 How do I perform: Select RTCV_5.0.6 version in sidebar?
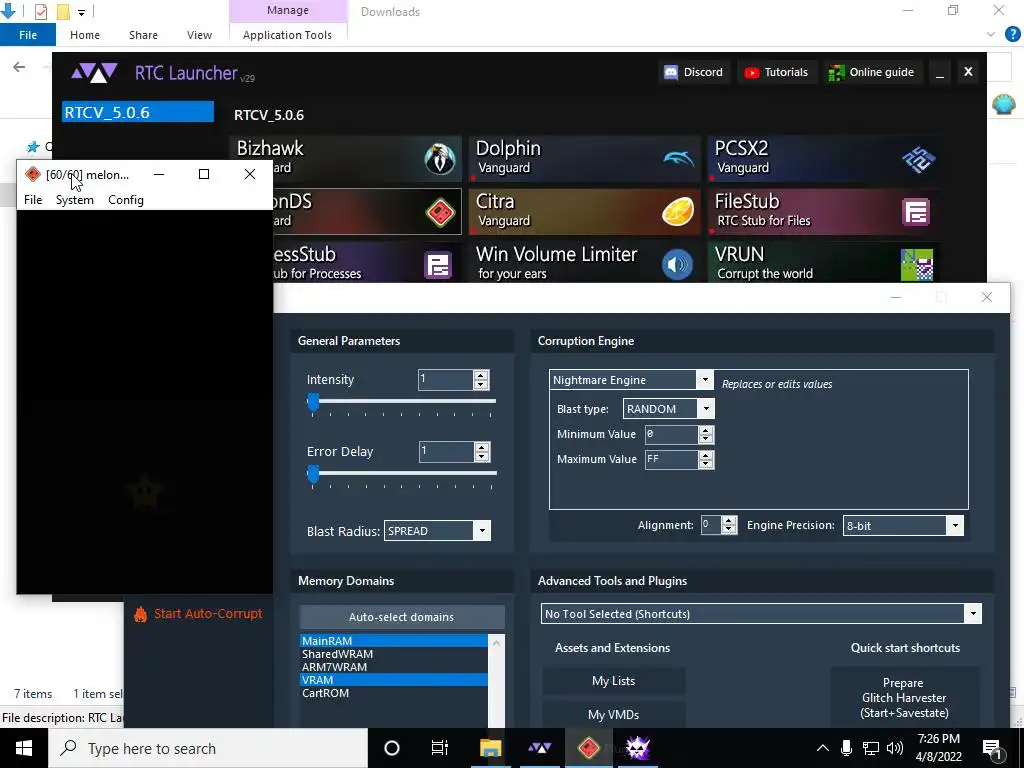(x=138, y=112)
